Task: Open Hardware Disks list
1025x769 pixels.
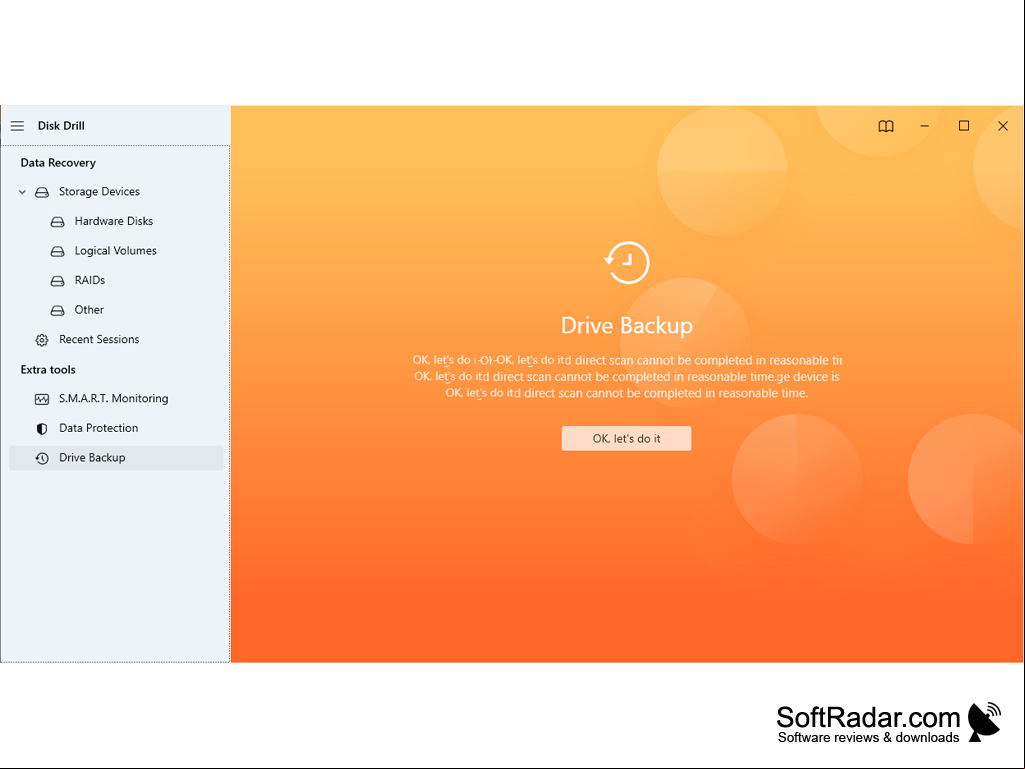Action: (x=114, y=221)
